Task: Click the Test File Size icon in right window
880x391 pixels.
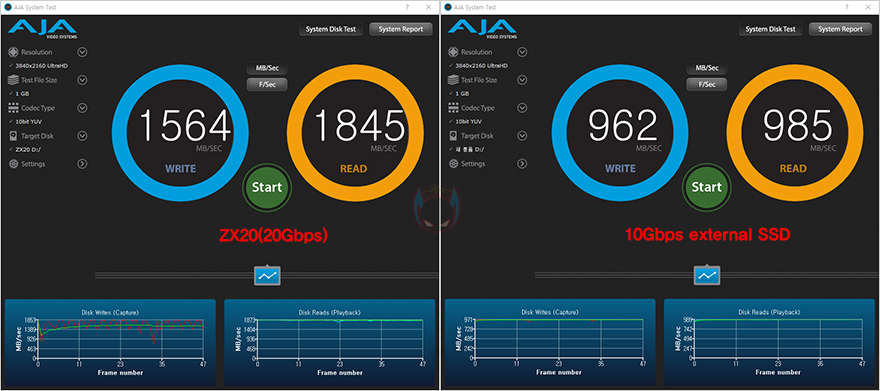Action: coord(453,80)
